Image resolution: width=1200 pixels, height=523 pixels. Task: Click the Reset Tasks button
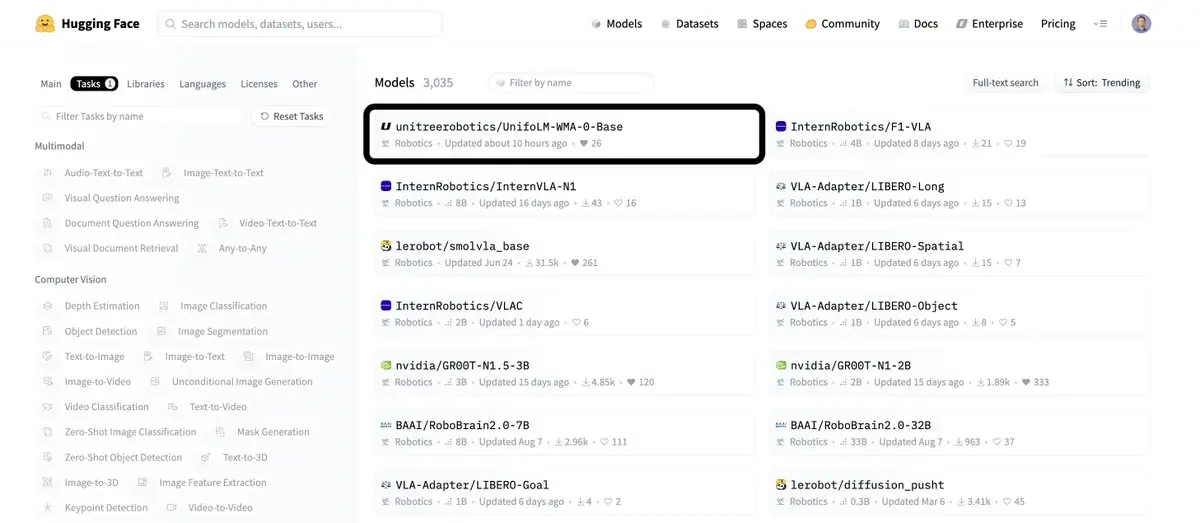tap(292, 116)
